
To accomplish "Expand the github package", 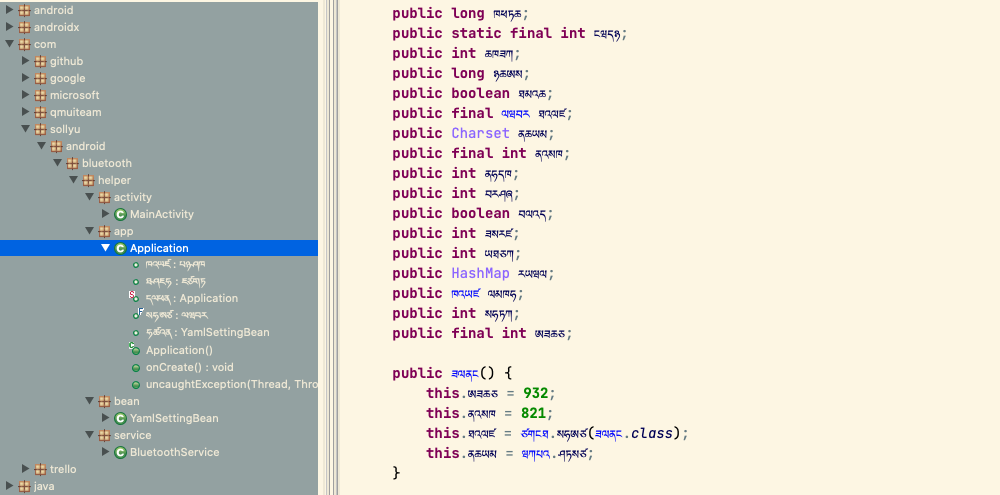I will point(26,61).
